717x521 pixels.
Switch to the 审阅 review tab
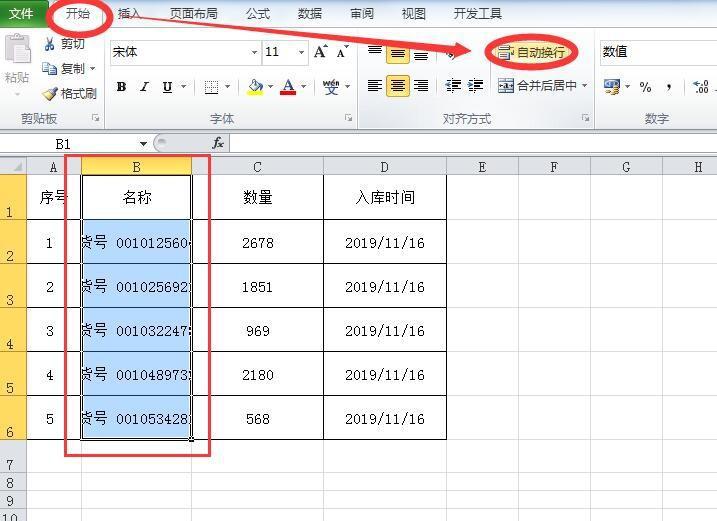click(x=362, y=14)
